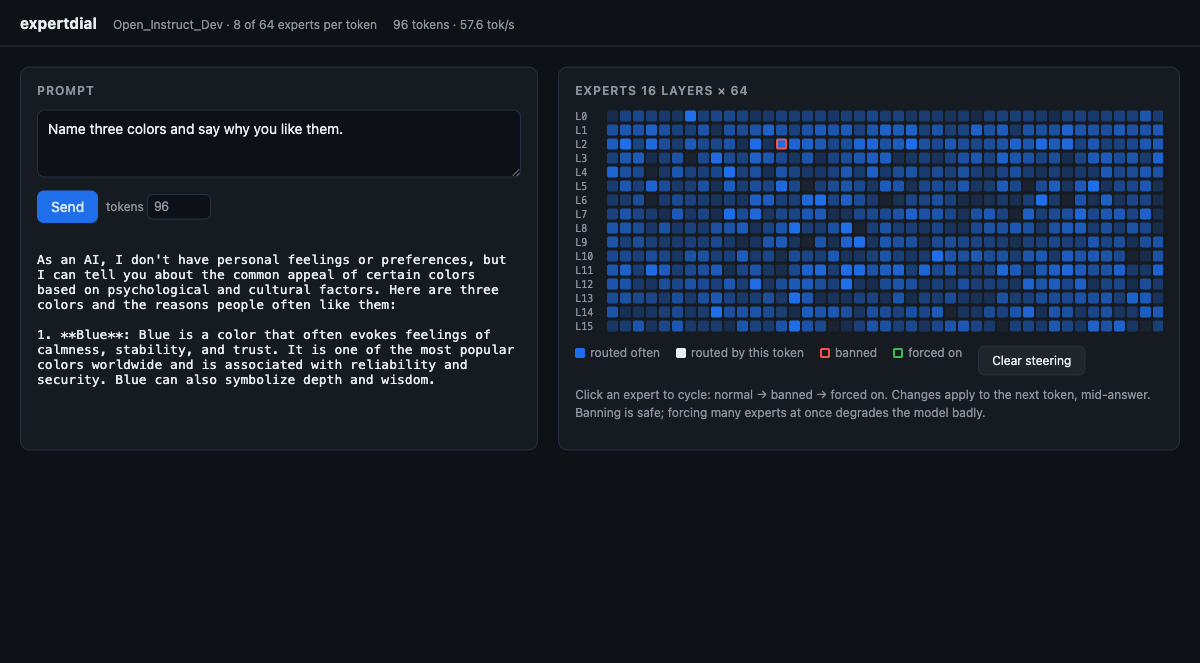
Task: Click the L13 row label
Action: [x=585, y=298]
